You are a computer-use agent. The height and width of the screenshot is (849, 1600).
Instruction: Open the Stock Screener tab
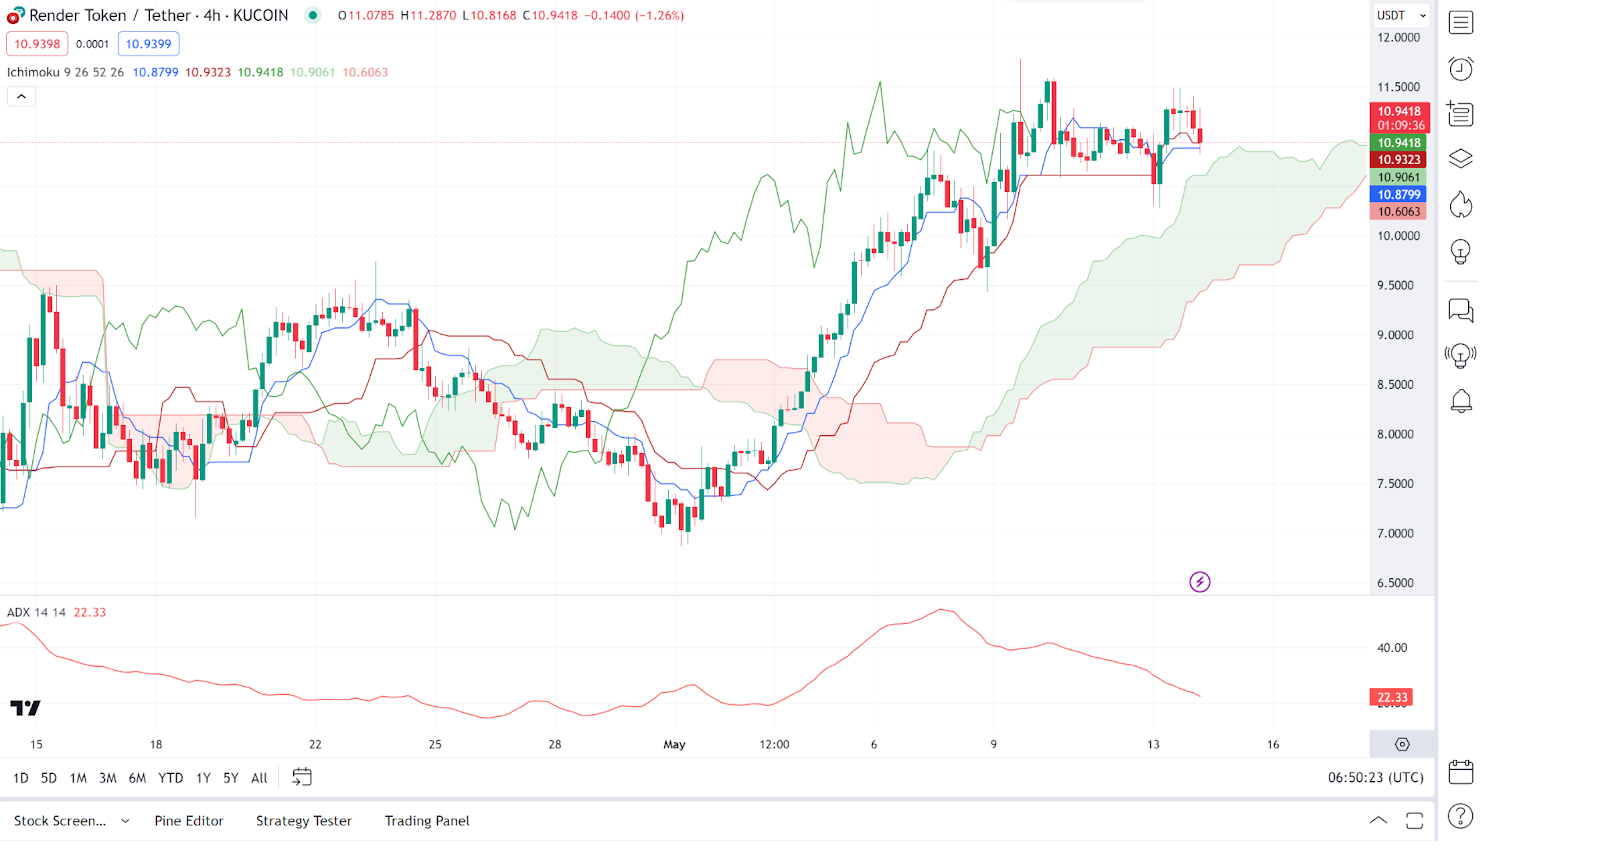(60, 821)
